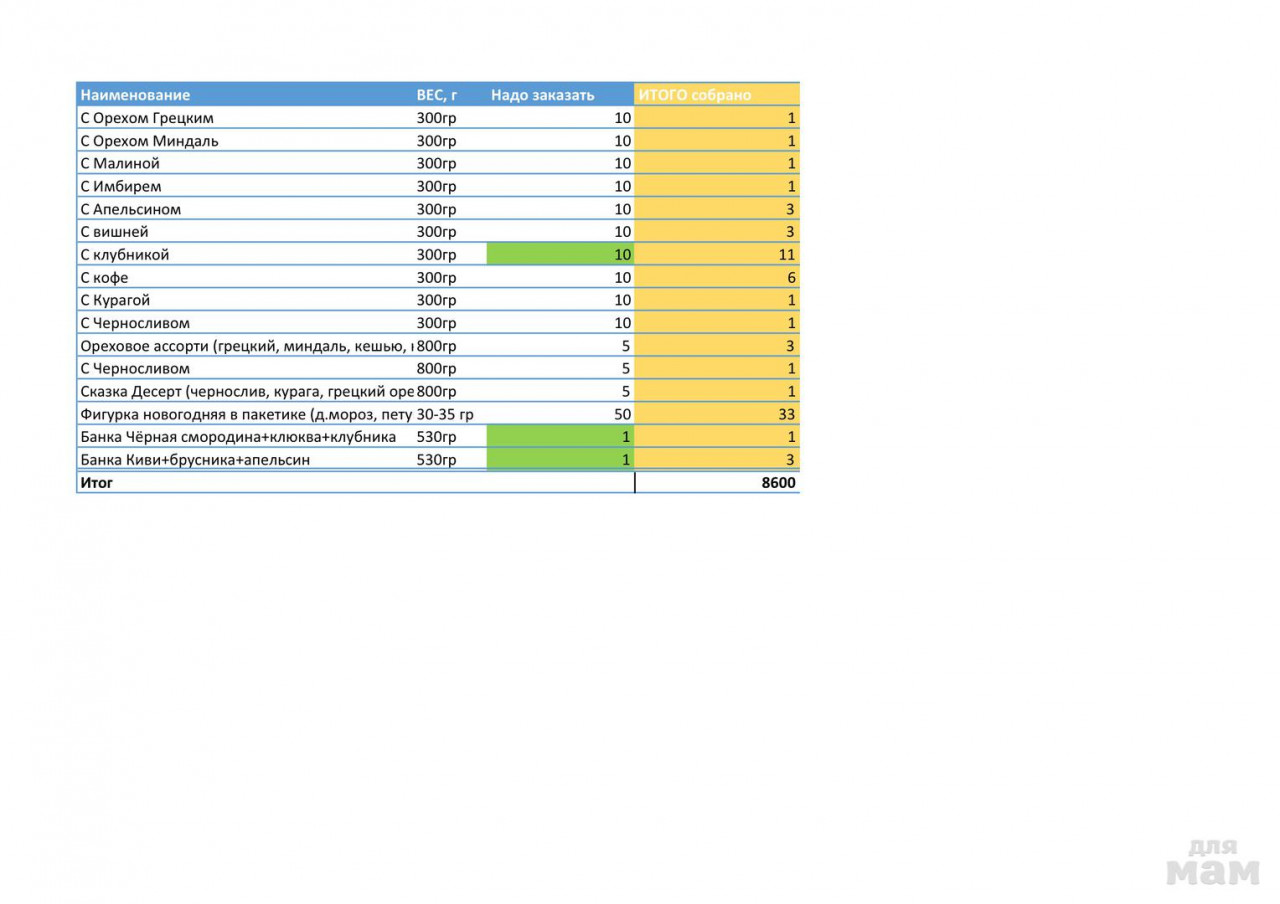Select the С Орехом Грецким name cell
This screenshot has height=904, width=1280.
147,118
